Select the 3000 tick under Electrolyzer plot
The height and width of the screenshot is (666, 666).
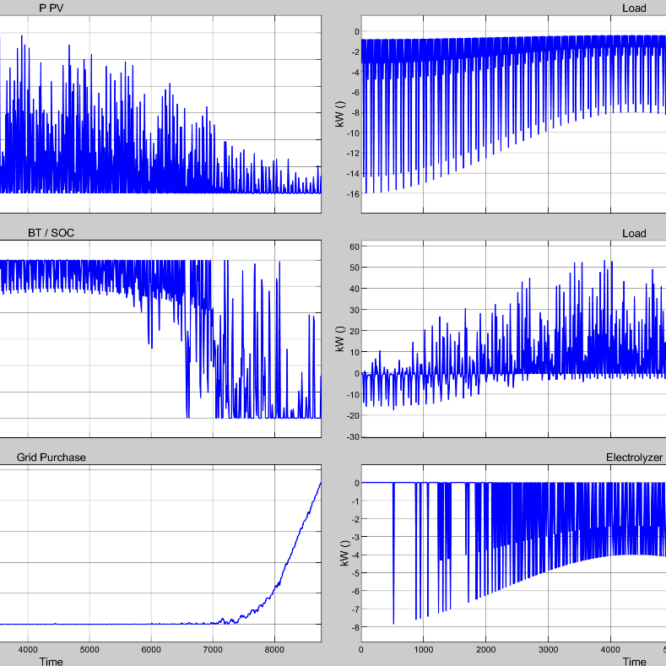click(548, 649)
